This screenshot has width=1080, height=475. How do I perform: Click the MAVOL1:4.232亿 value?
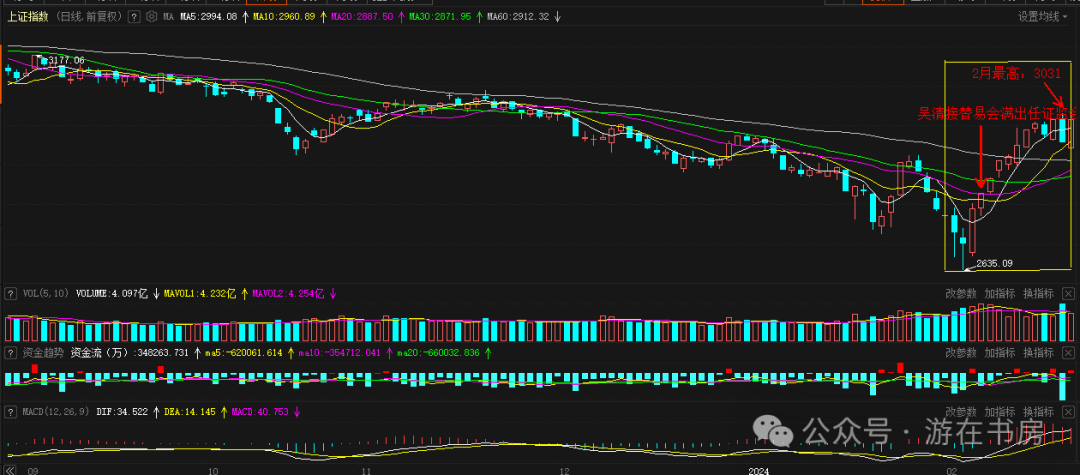click(200, 293)
